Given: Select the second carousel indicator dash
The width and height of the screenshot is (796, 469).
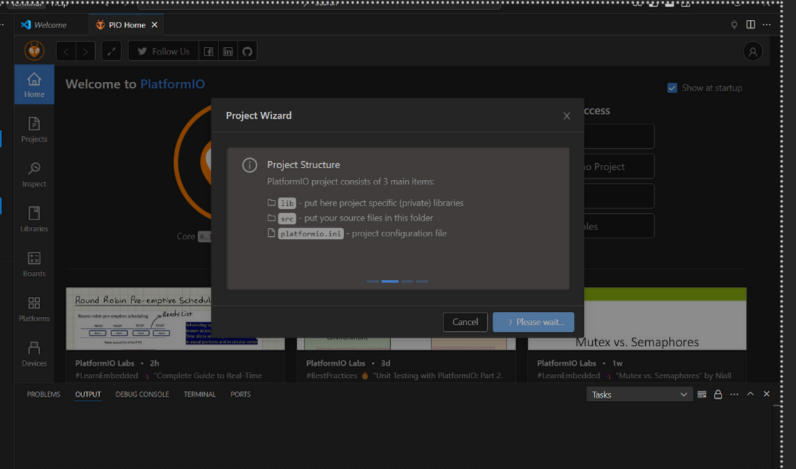Looking at the screenshot, I should coord(390,281).
